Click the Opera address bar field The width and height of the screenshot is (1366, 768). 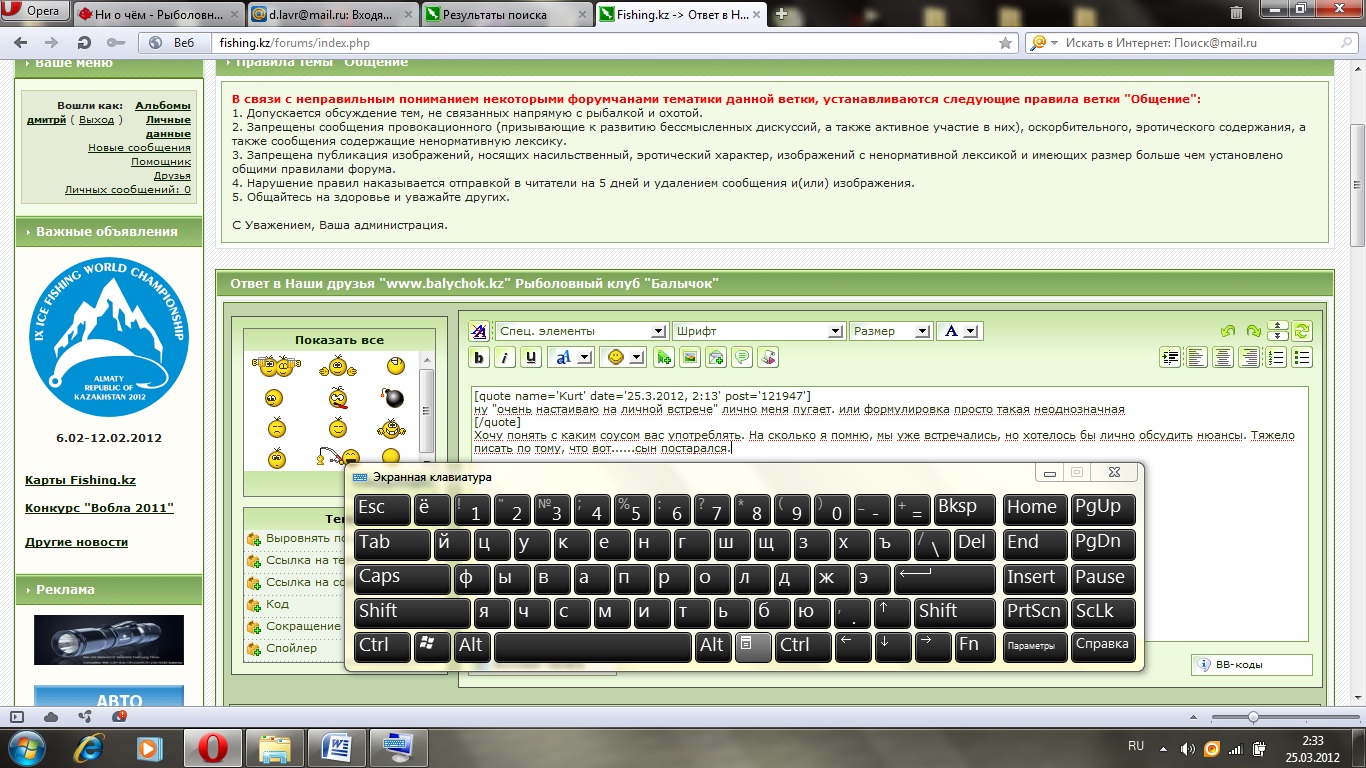[x=605, y=43]
